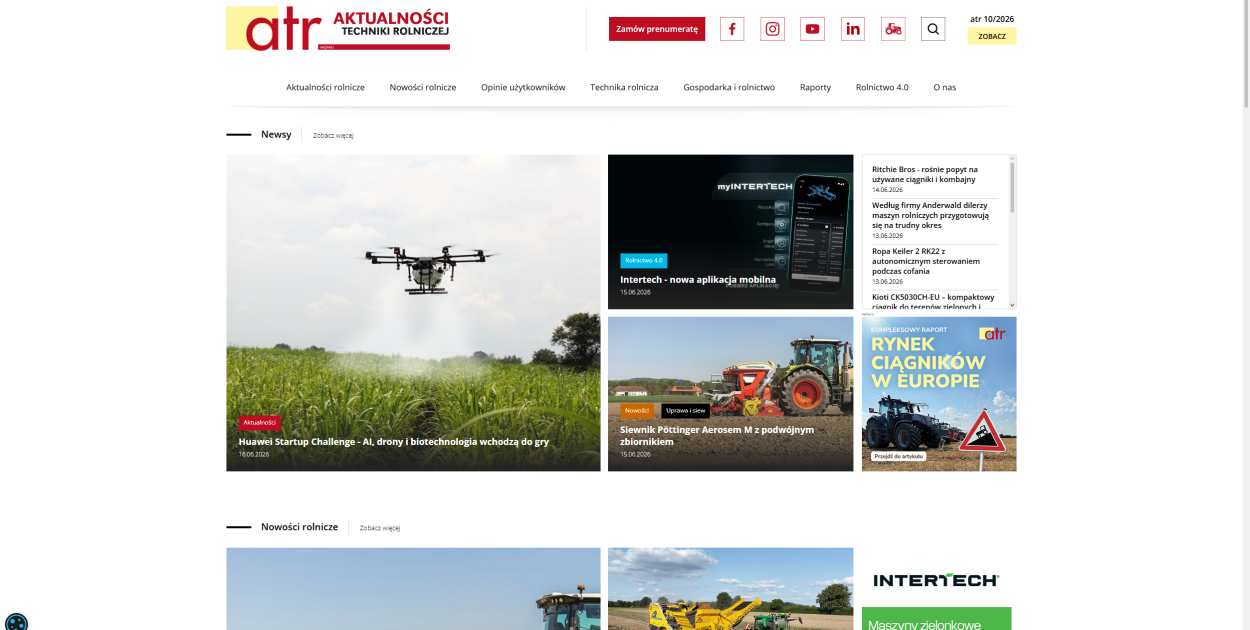Open the Facebook page icon

732,29
